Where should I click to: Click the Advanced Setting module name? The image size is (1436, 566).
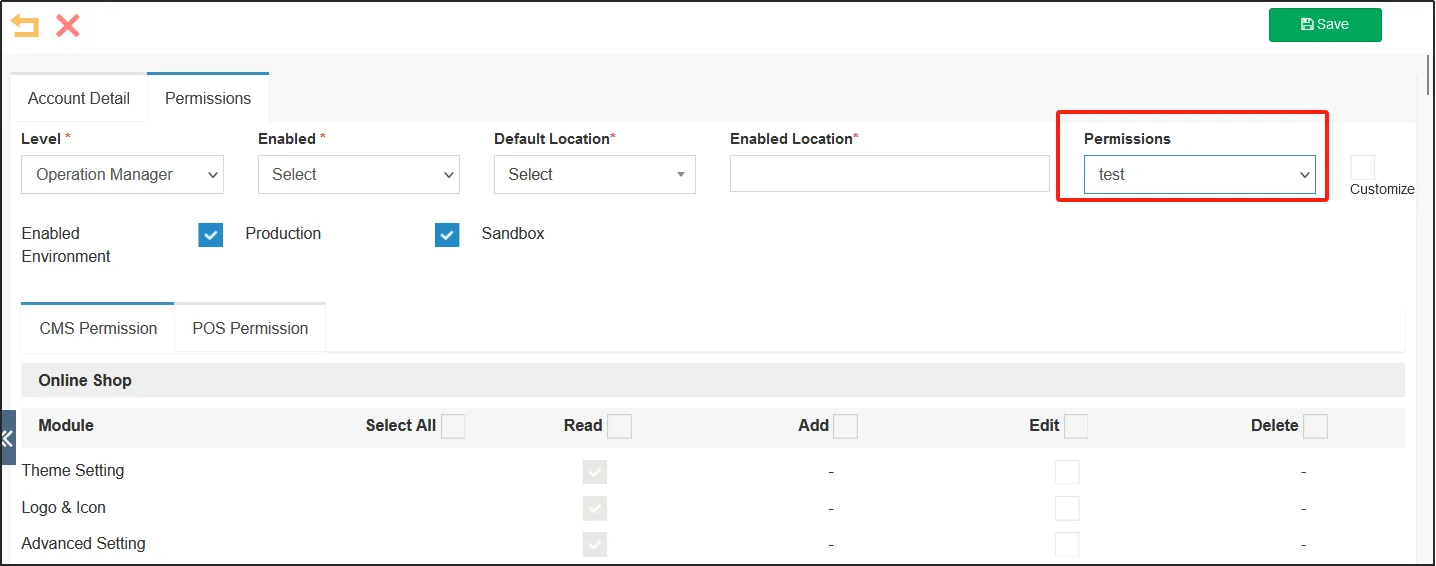point(83,543)
